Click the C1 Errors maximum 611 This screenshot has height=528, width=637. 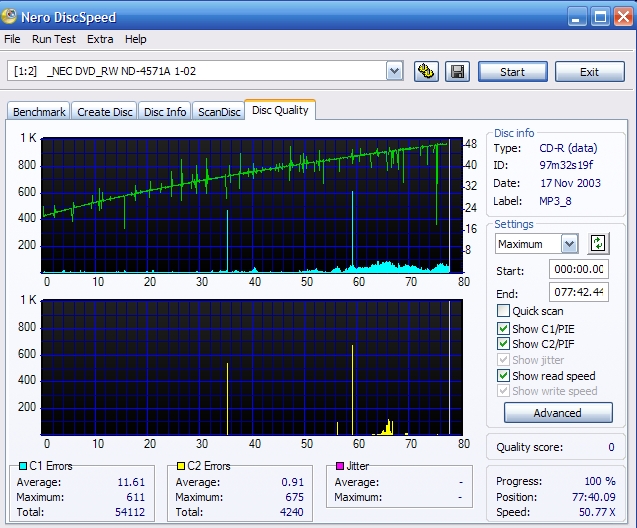tap(135, 497)
